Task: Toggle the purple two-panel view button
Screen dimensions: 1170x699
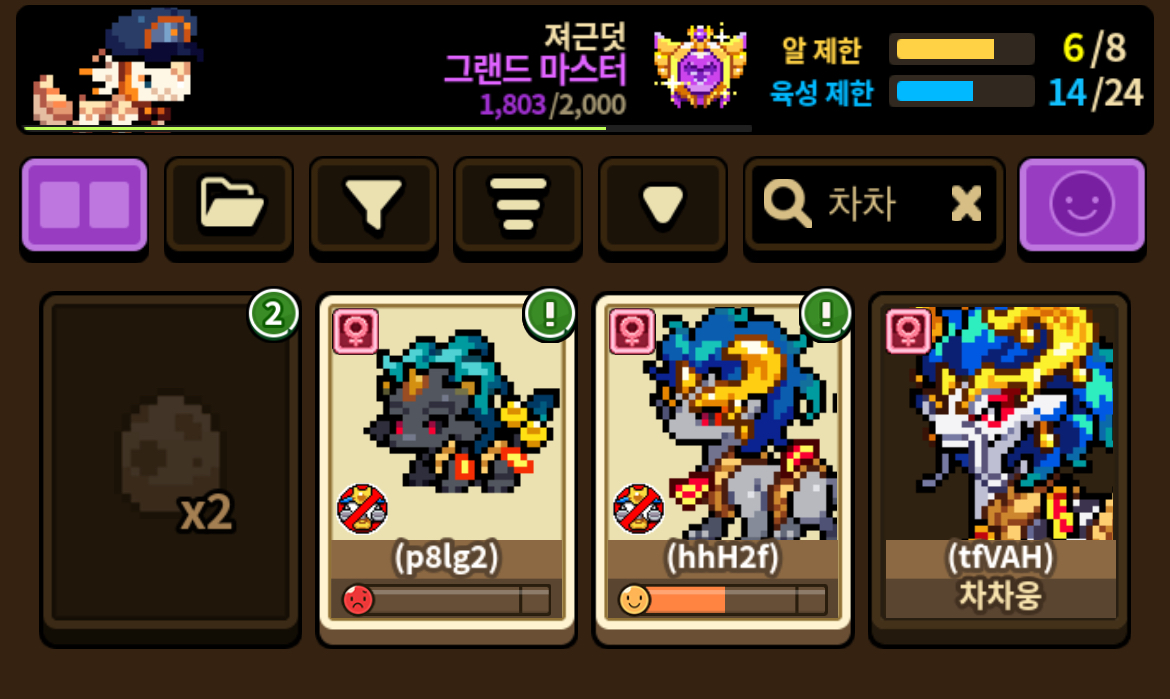Action: point(84,204)
